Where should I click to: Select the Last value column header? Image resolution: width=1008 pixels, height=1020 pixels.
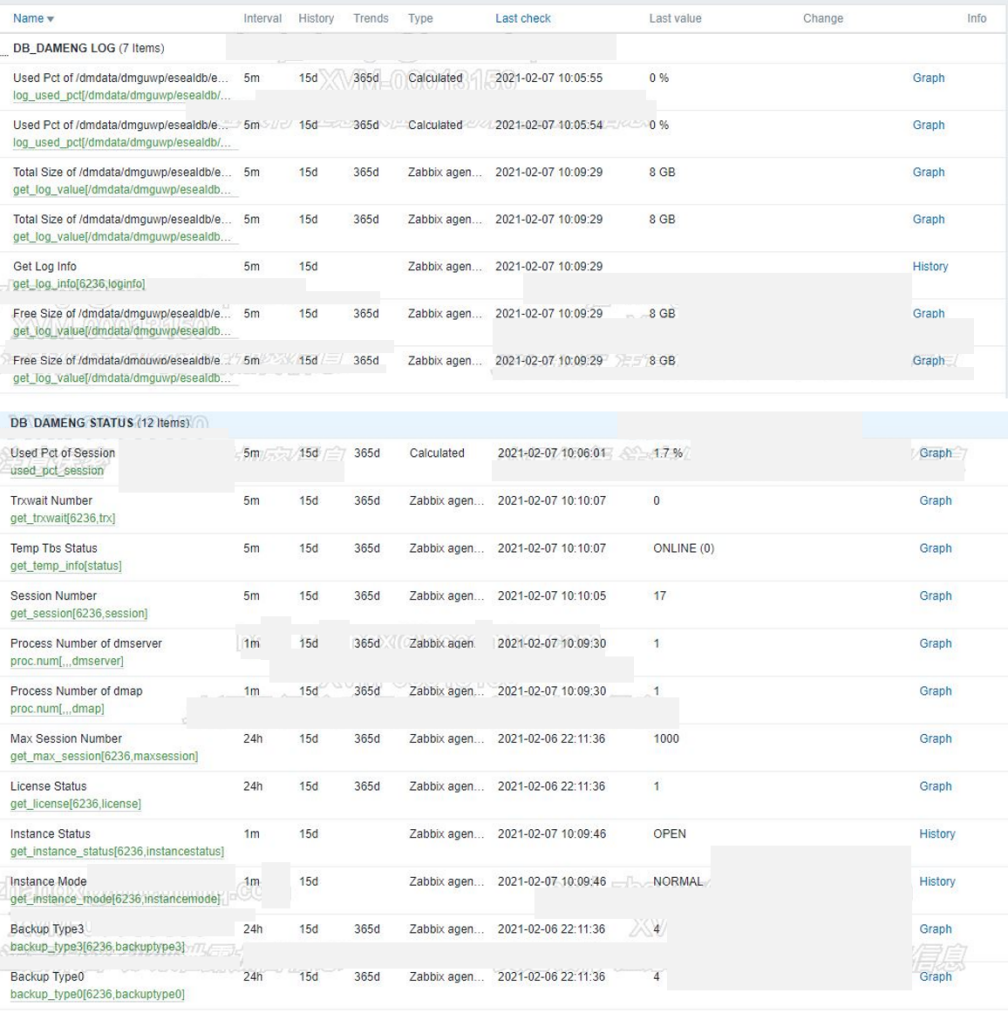coord(675,19)
